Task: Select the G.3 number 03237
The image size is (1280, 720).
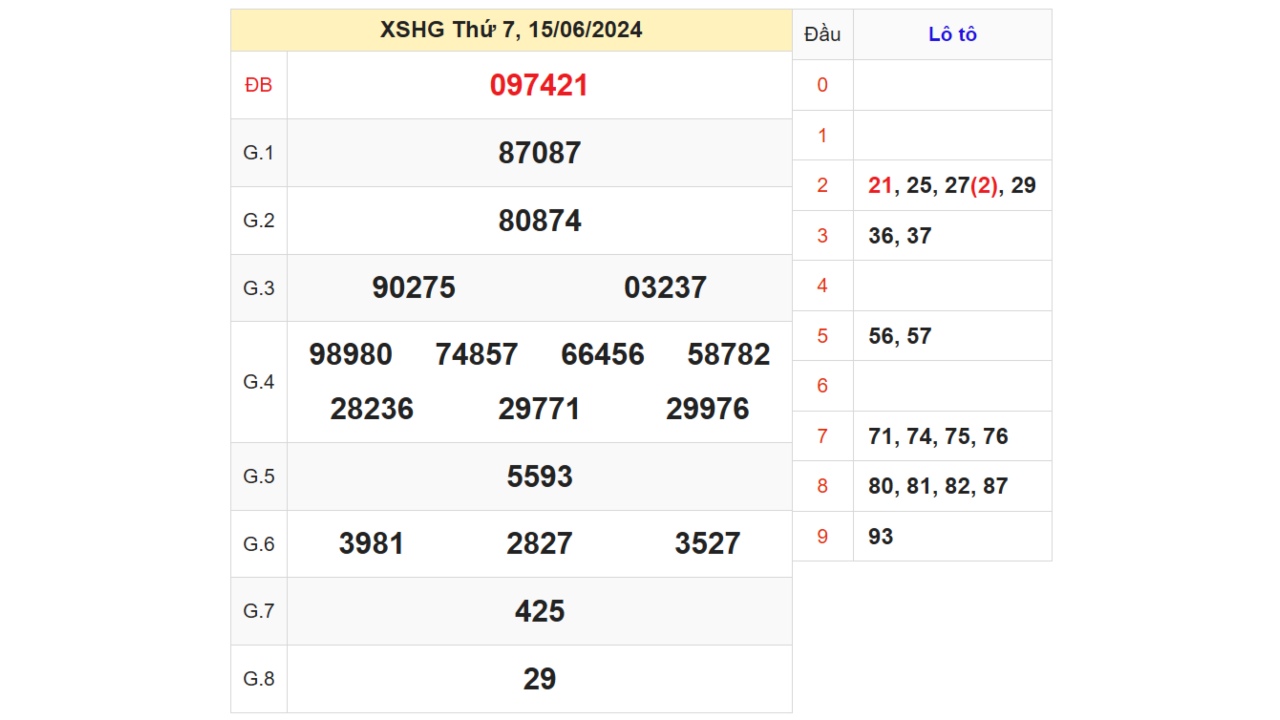Action: 665,288
